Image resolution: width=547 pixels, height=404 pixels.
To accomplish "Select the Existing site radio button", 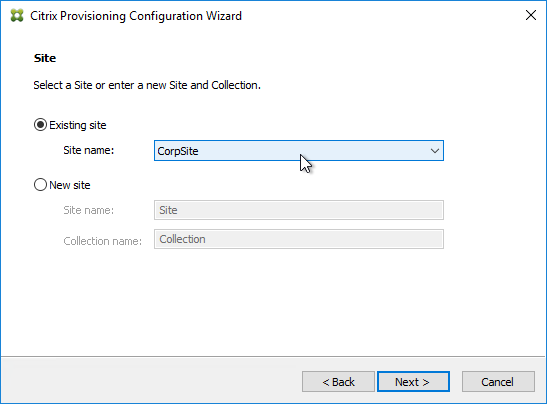I will pyautogui.click(x=40, y=125).
